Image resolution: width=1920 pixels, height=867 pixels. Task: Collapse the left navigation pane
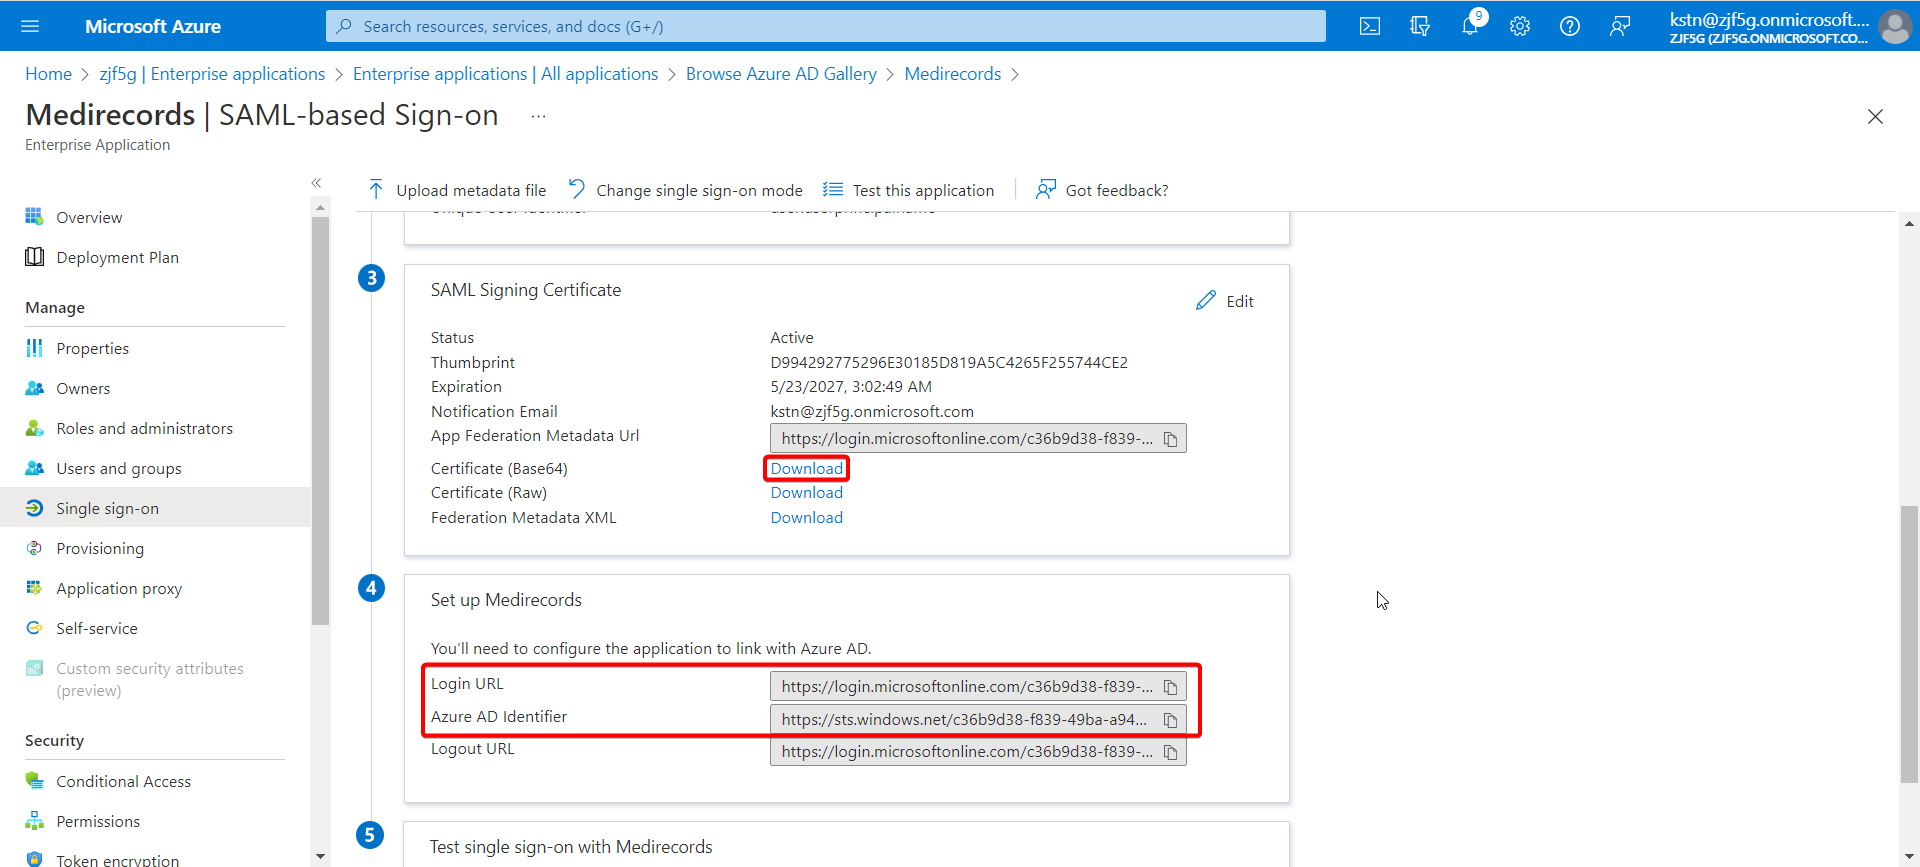(316, 183)
